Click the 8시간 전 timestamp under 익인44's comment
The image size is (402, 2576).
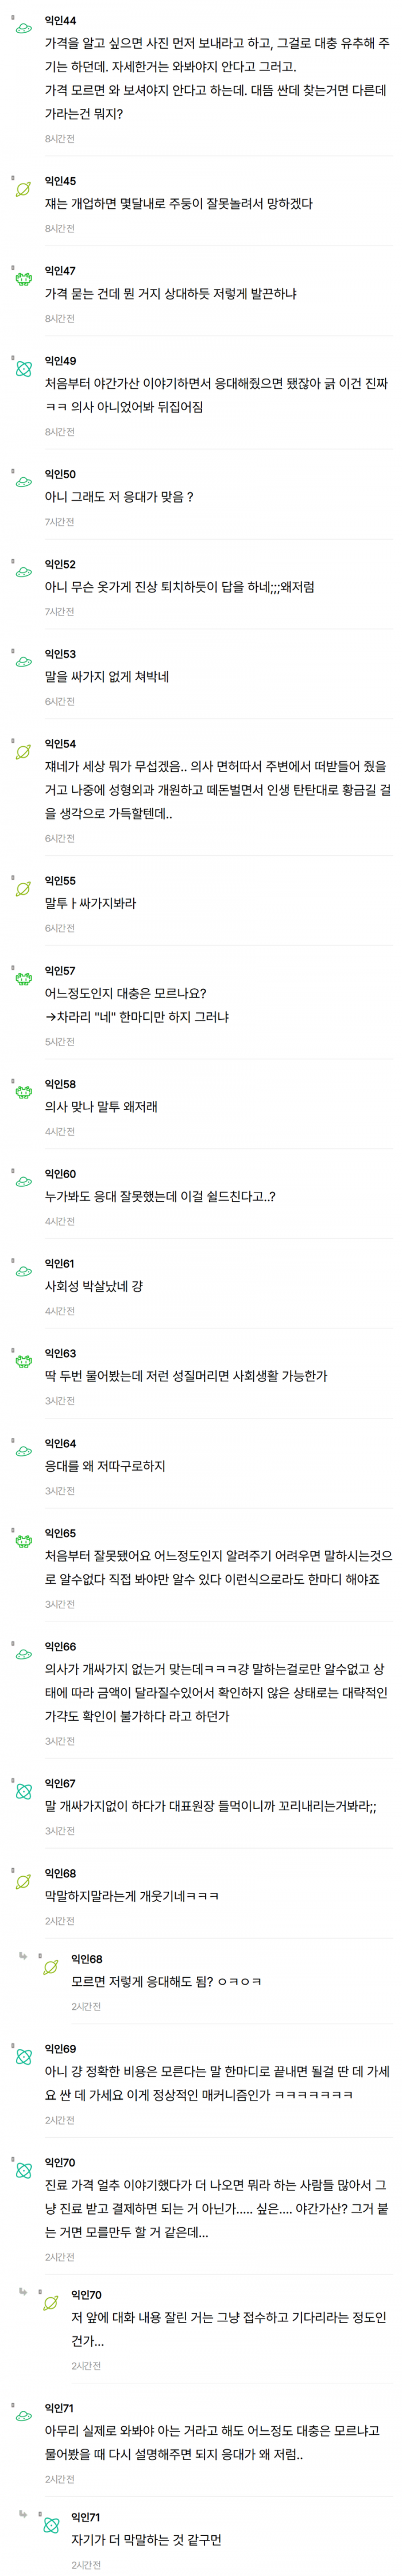60,139
